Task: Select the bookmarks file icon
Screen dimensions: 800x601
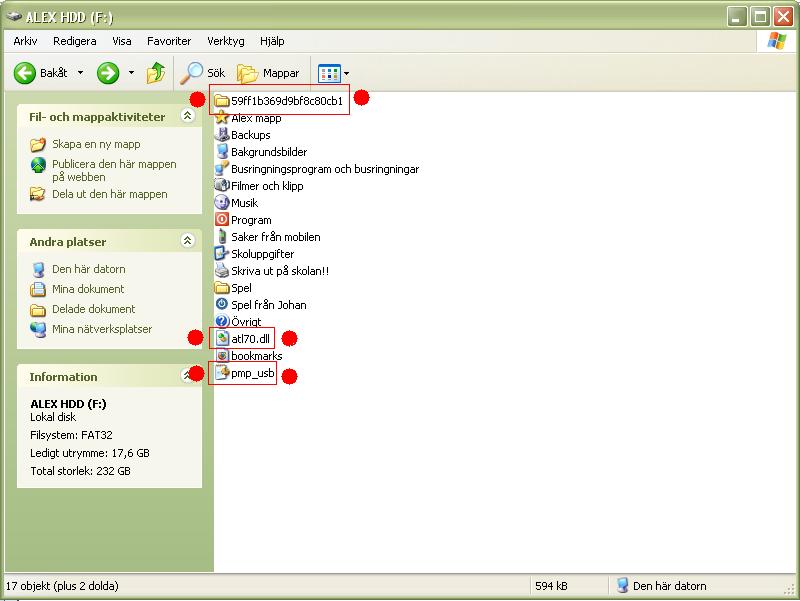Action: pyautogui.click(x=222, y=356)
